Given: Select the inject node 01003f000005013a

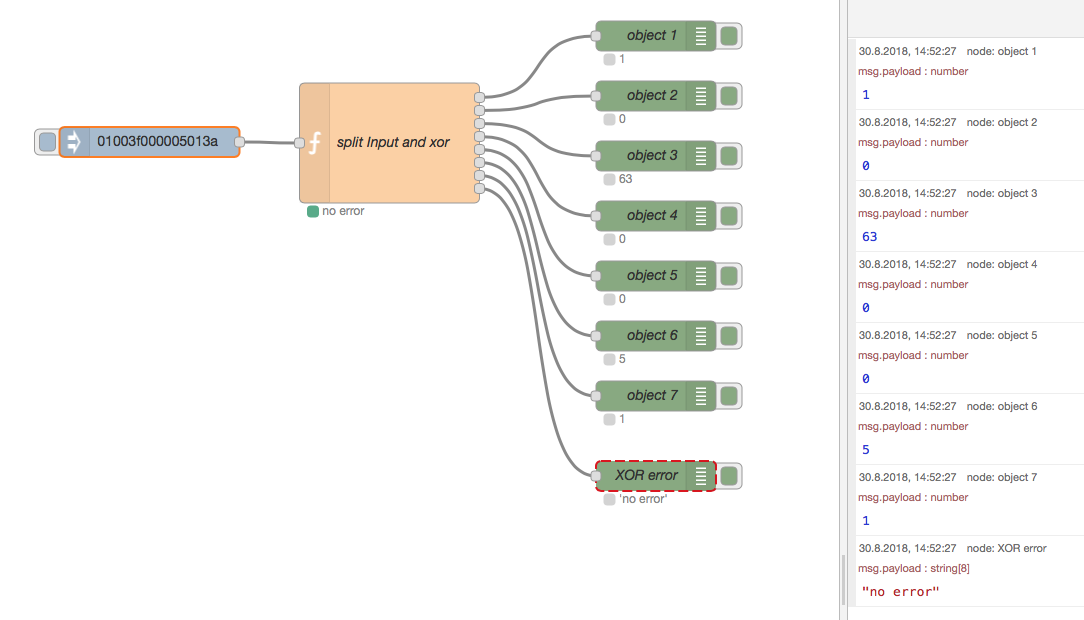Looking at the screenshot, I should (x=149, y=142).
